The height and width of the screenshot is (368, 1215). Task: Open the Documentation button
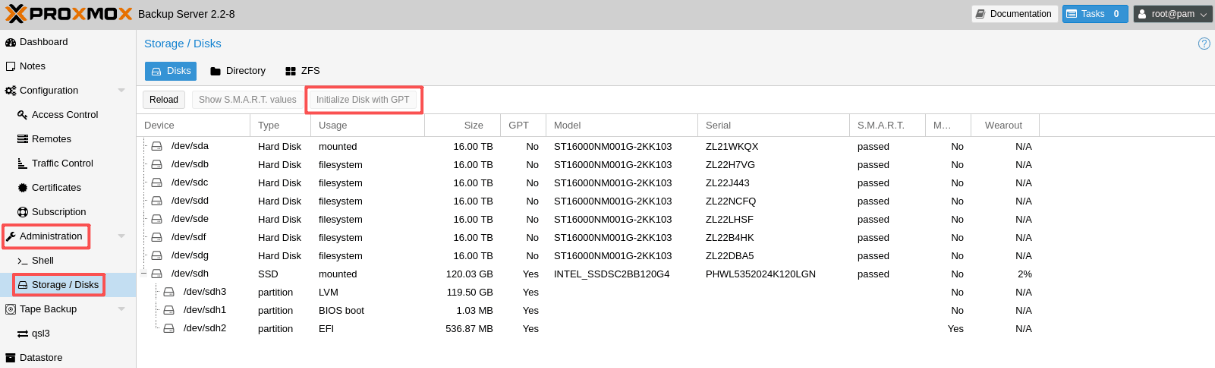click(1014, 14)
